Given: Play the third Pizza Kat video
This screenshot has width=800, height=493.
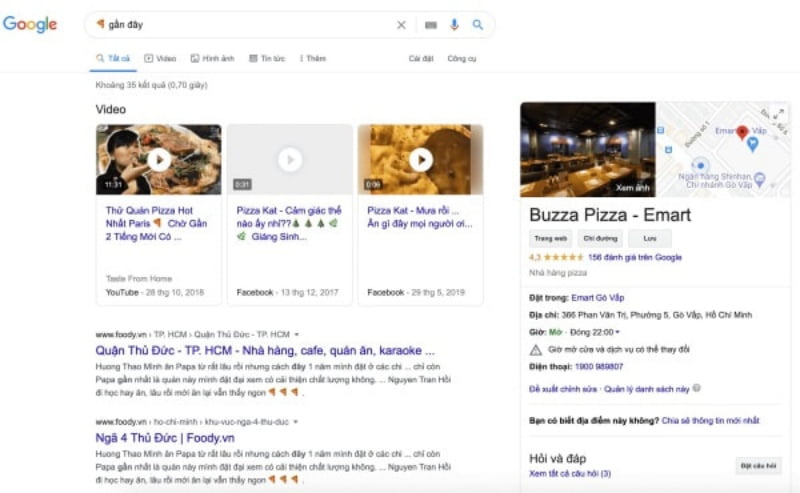Looking at the screenshot, I should (x=420, y=159).
